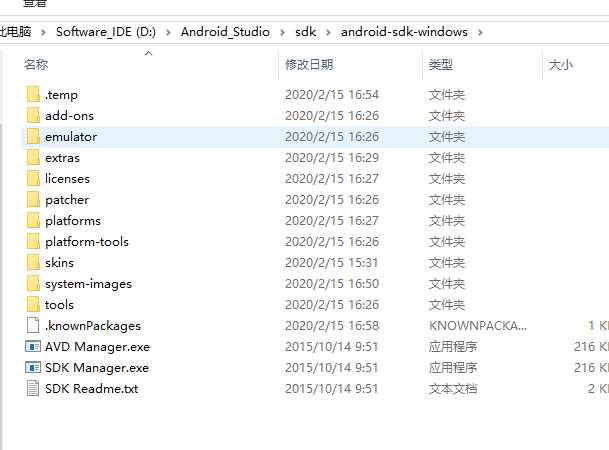The height and width of the screenshot is (450, 609).
Task: Select the SDK Manager.exe file name
Action: 97,368
